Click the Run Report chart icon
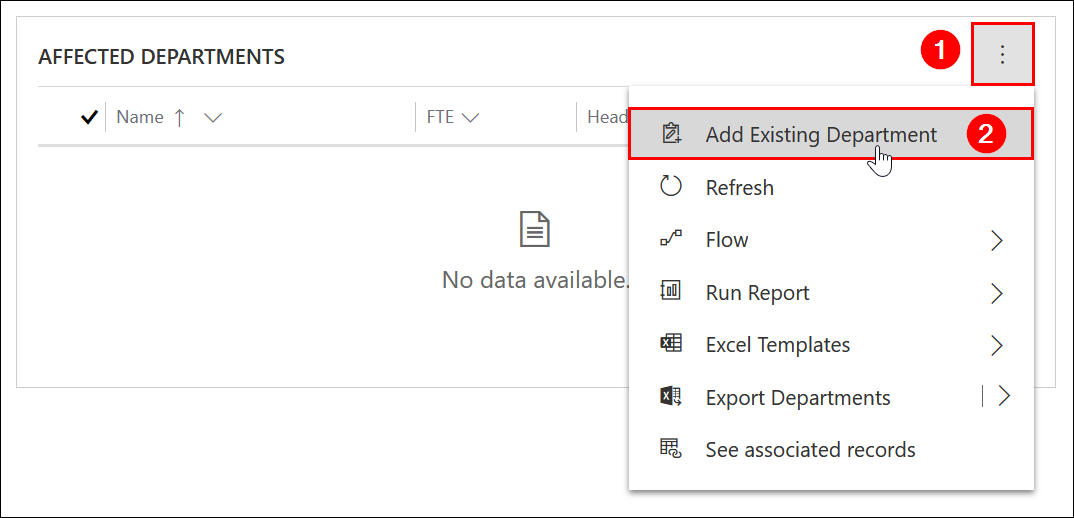 click(671, 292)
